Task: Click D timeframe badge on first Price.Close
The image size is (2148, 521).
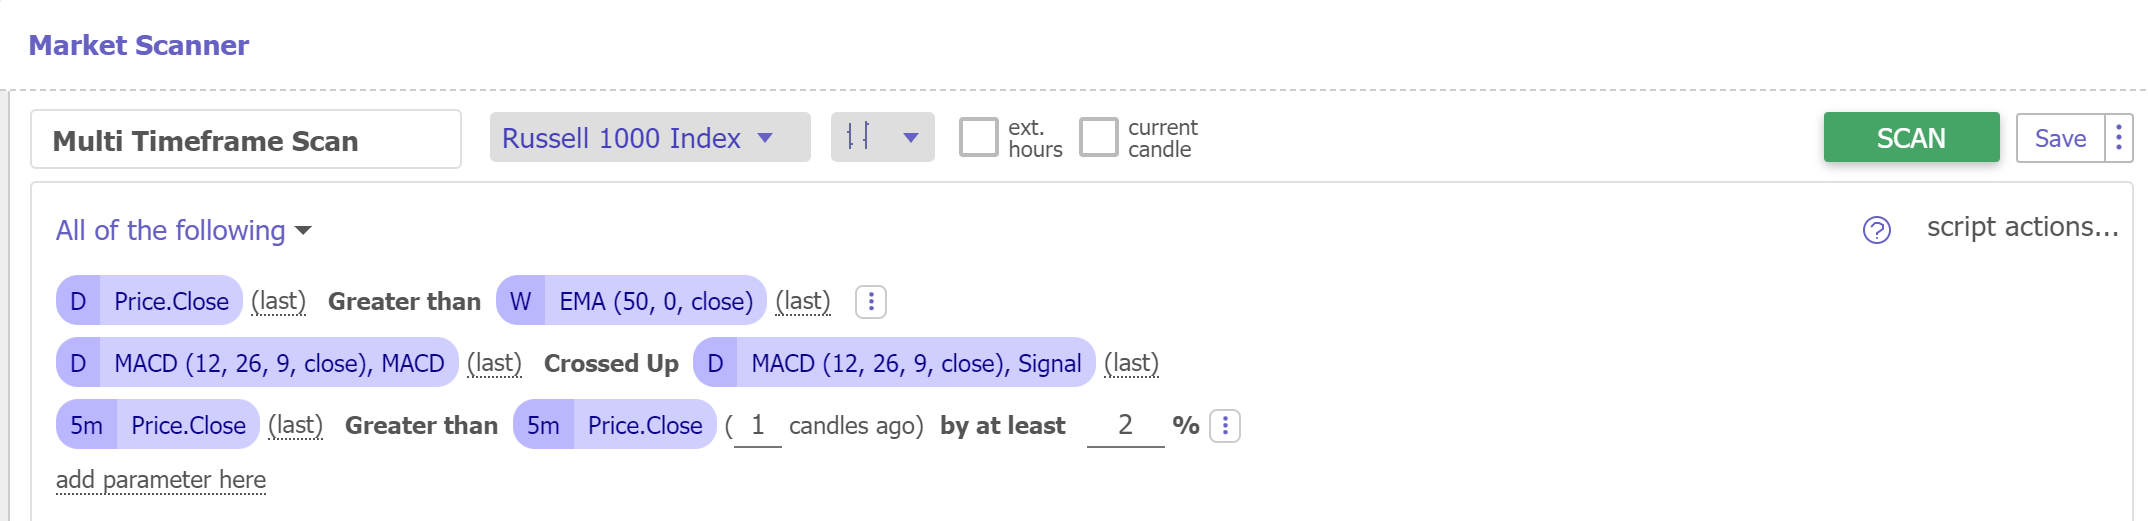Action: (x=78, y=301)
